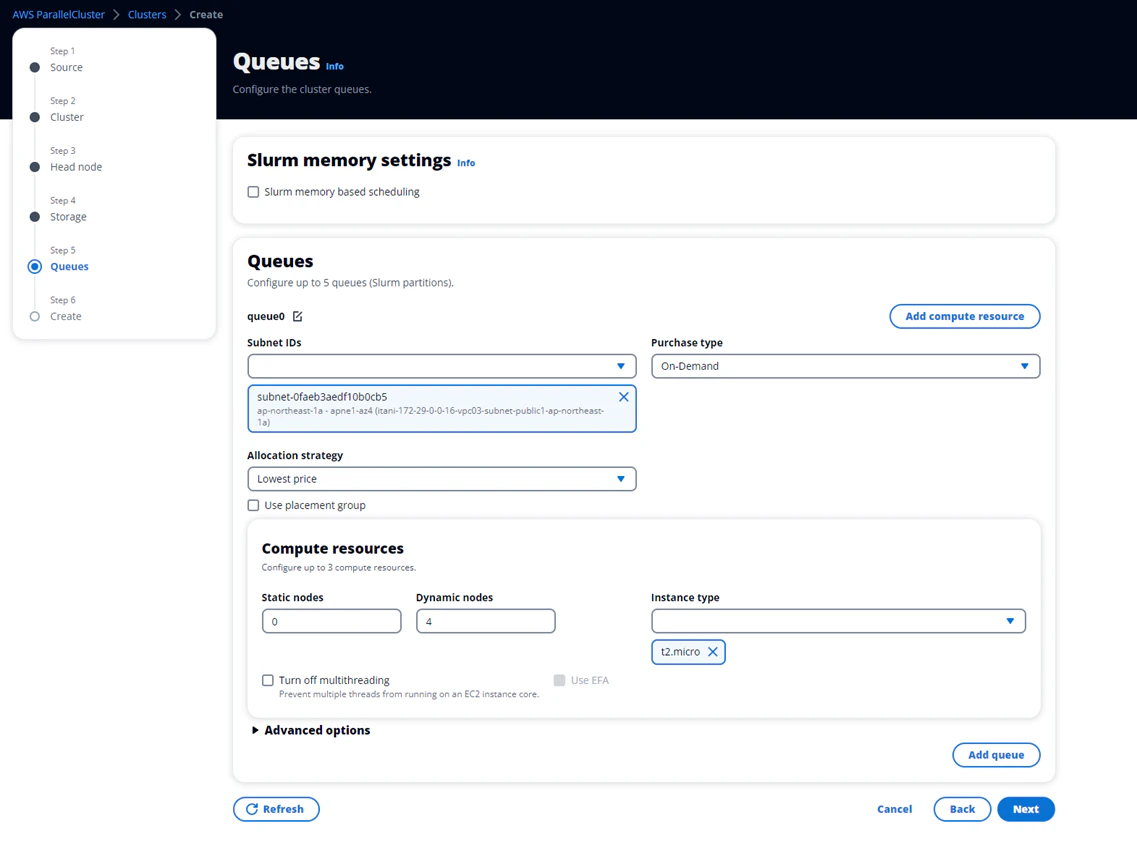The image size is (1137, 859).
Task: Edit the queue0 name with pencil icon
Action: pyautogui.click(x=297, y=316)
